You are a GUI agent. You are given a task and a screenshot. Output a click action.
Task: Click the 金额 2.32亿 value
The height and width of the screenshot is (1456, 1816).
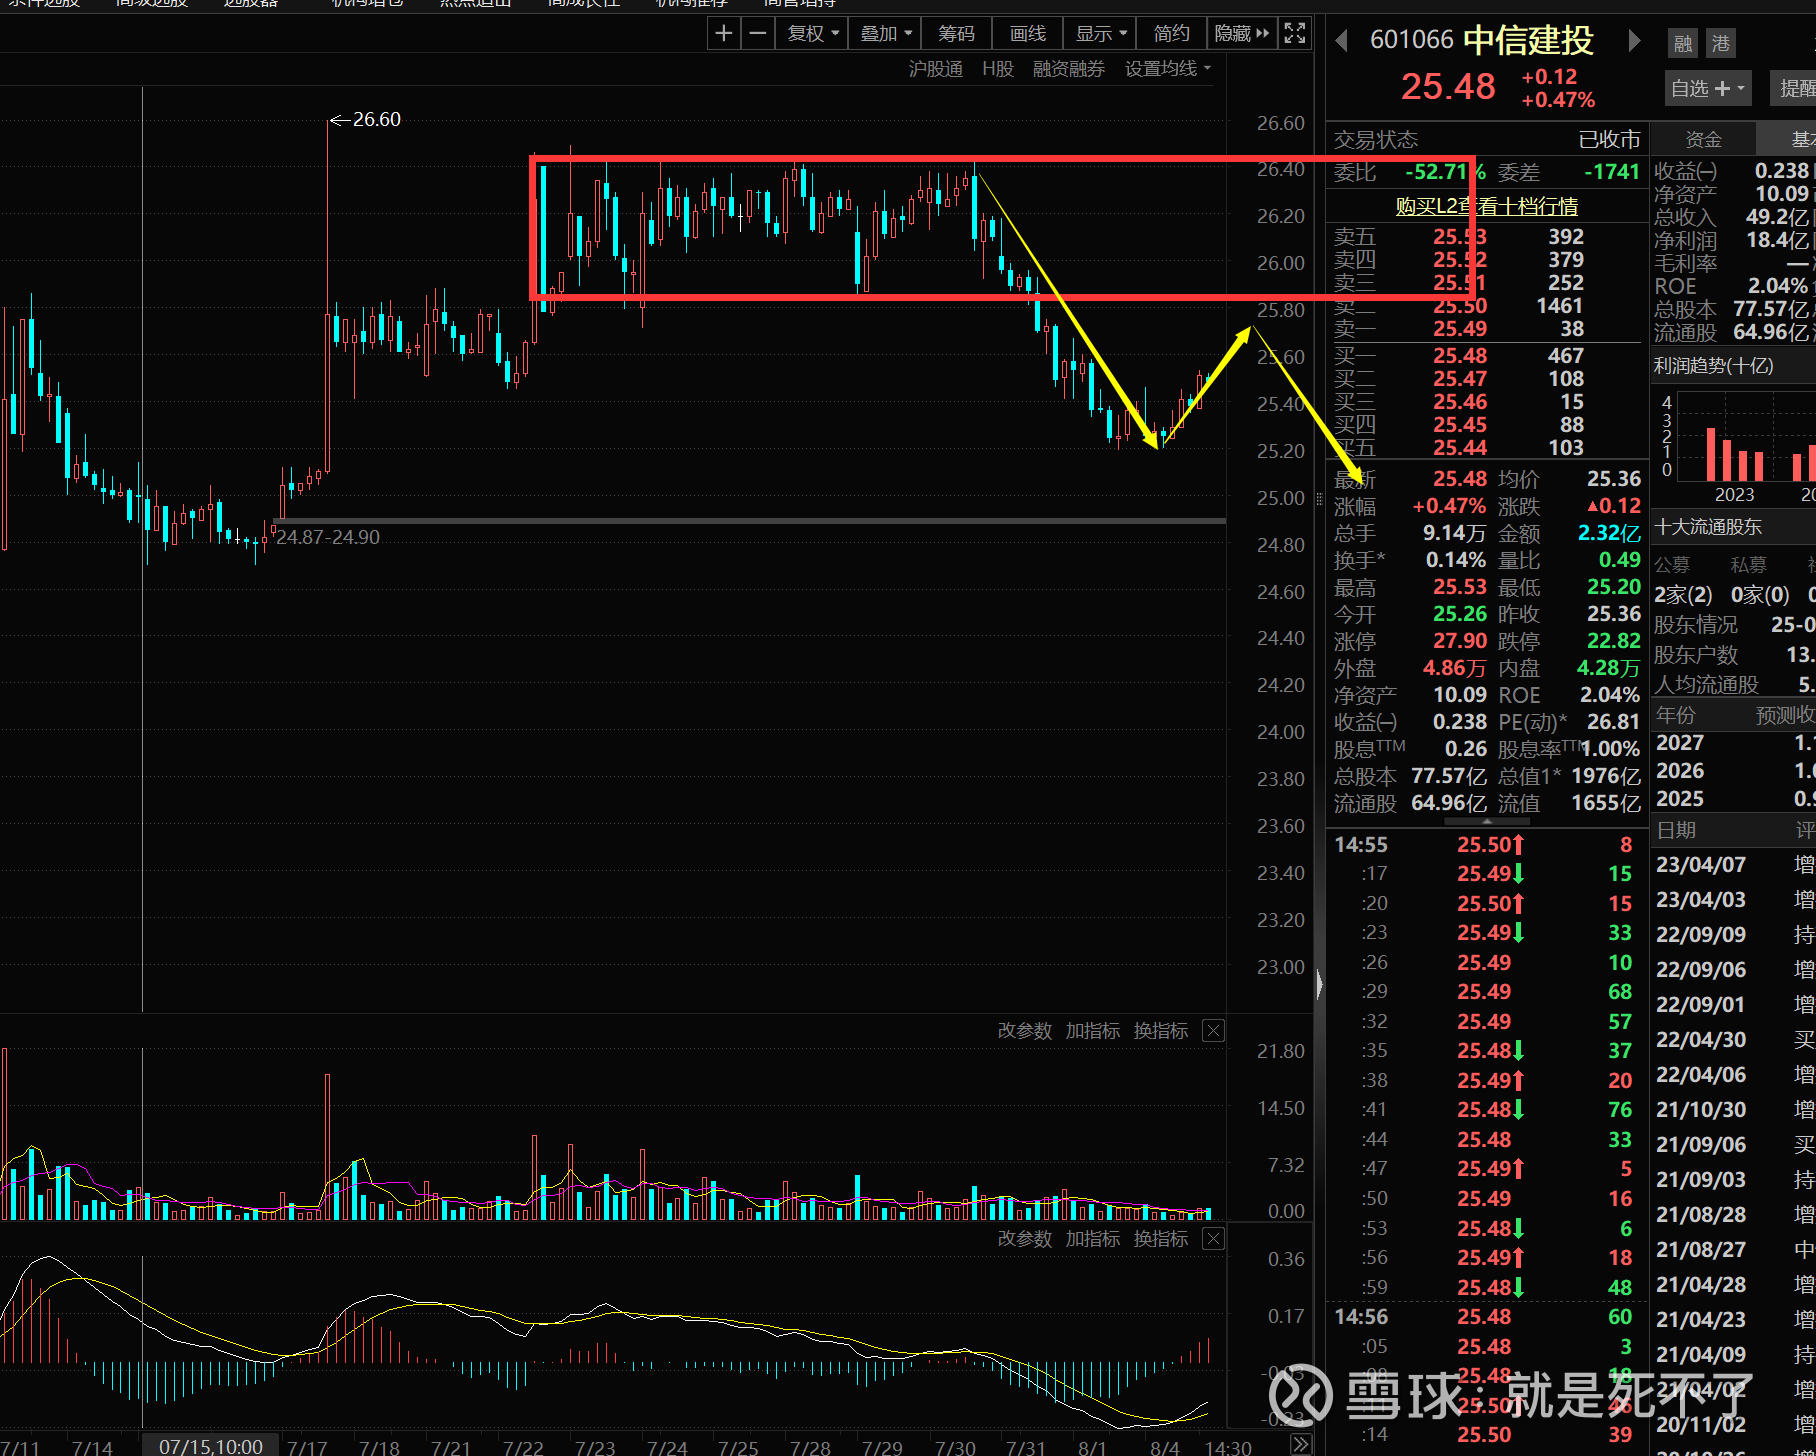[1609, 533]
